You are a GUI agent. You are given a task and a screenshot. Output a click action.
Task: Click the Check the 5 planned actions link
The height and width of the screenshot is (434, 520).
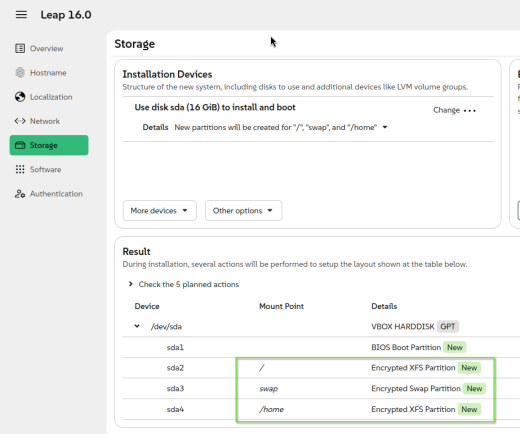189,284
